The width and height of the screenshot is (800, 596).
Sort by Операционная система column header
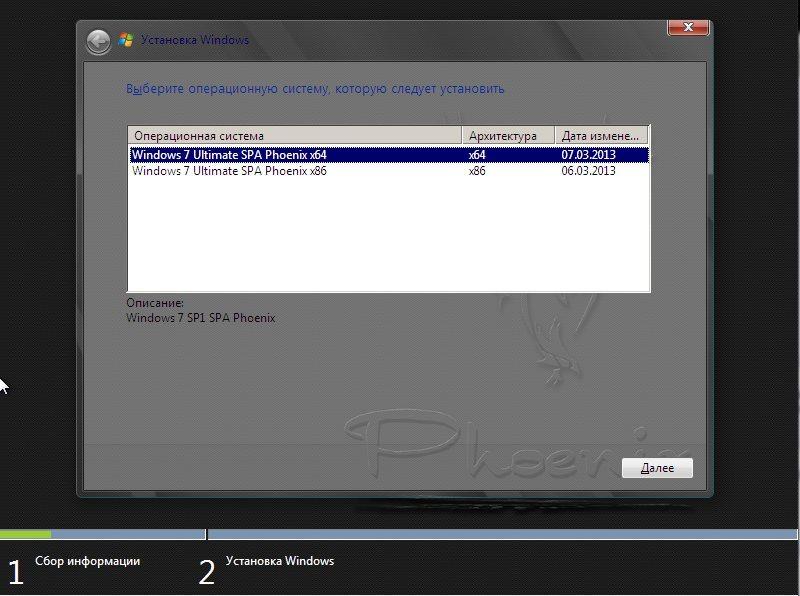(x=295, y=136)
